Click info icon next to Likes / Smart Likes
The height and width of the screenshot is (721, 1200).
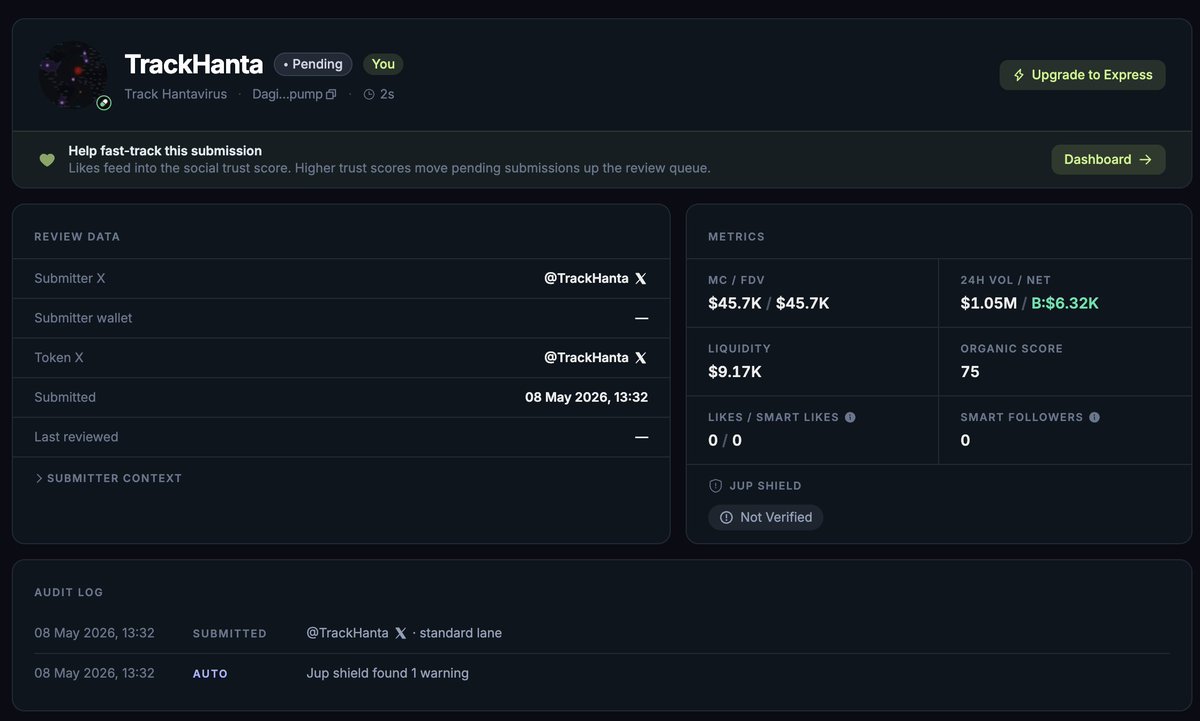(x=850, y=417)
